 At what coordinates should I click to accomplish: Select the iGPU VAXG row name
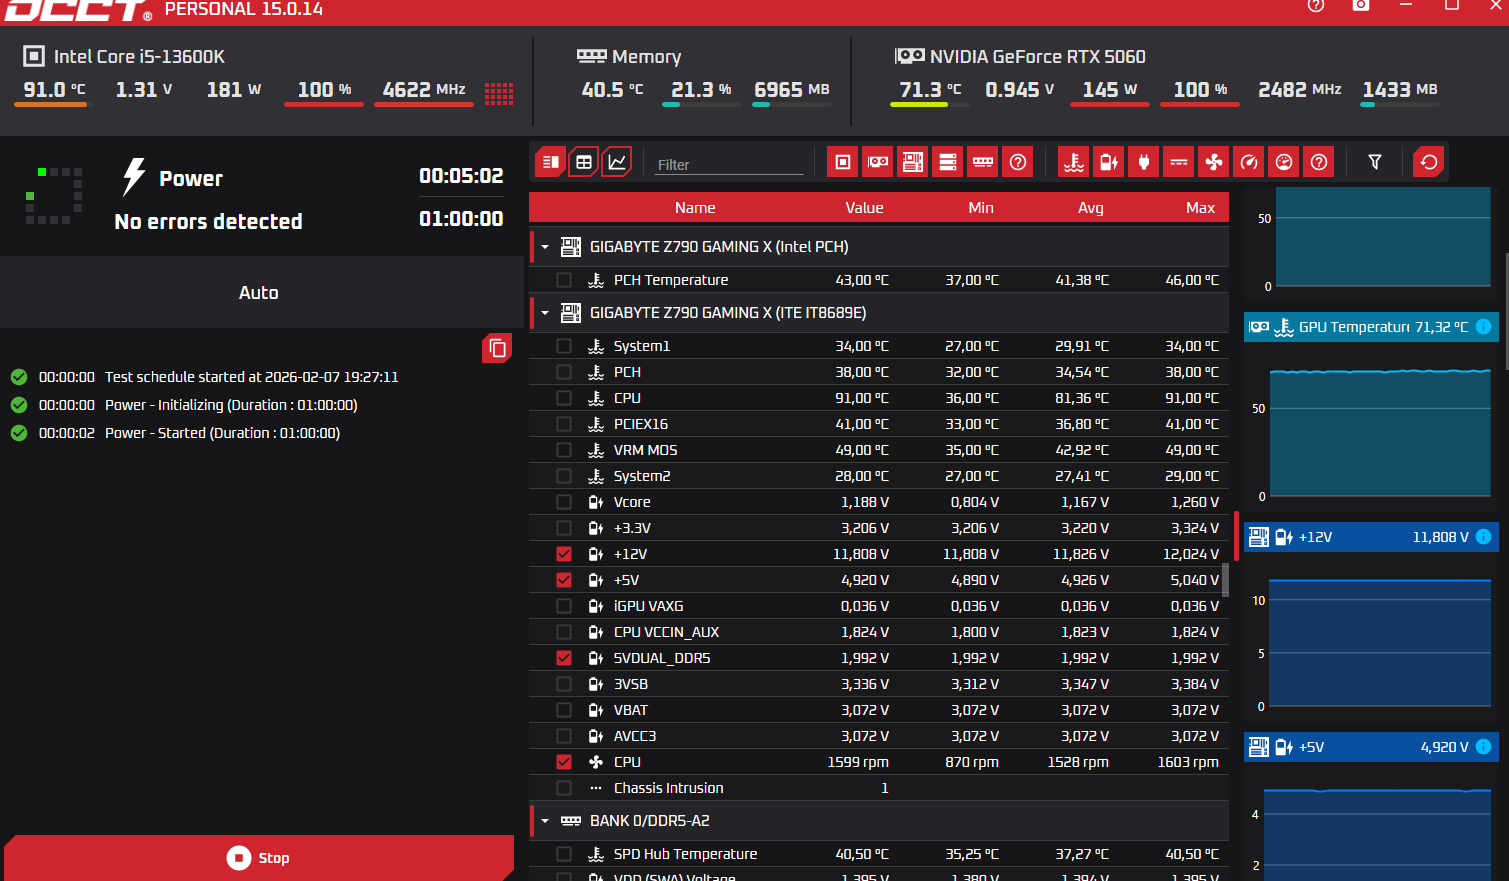[x=648, y=606]
